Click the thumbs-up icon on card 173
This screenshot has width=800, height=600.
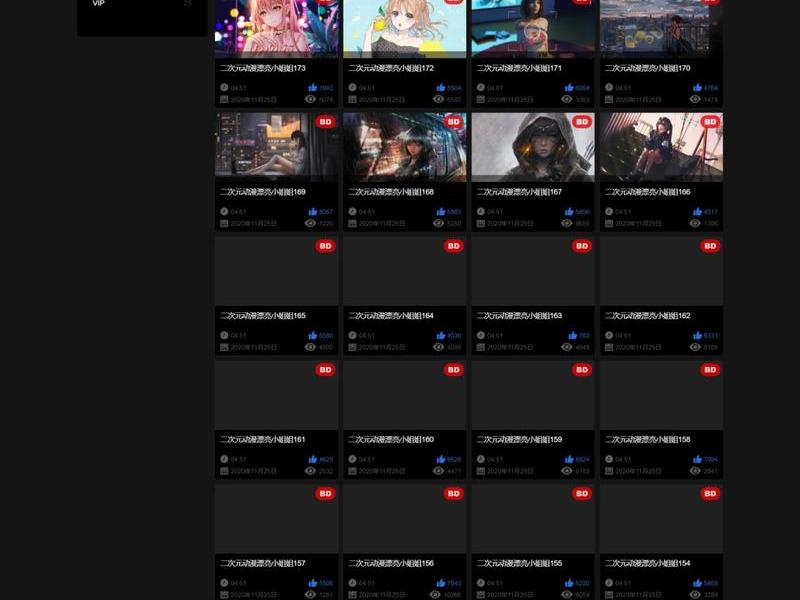[313, 87]
